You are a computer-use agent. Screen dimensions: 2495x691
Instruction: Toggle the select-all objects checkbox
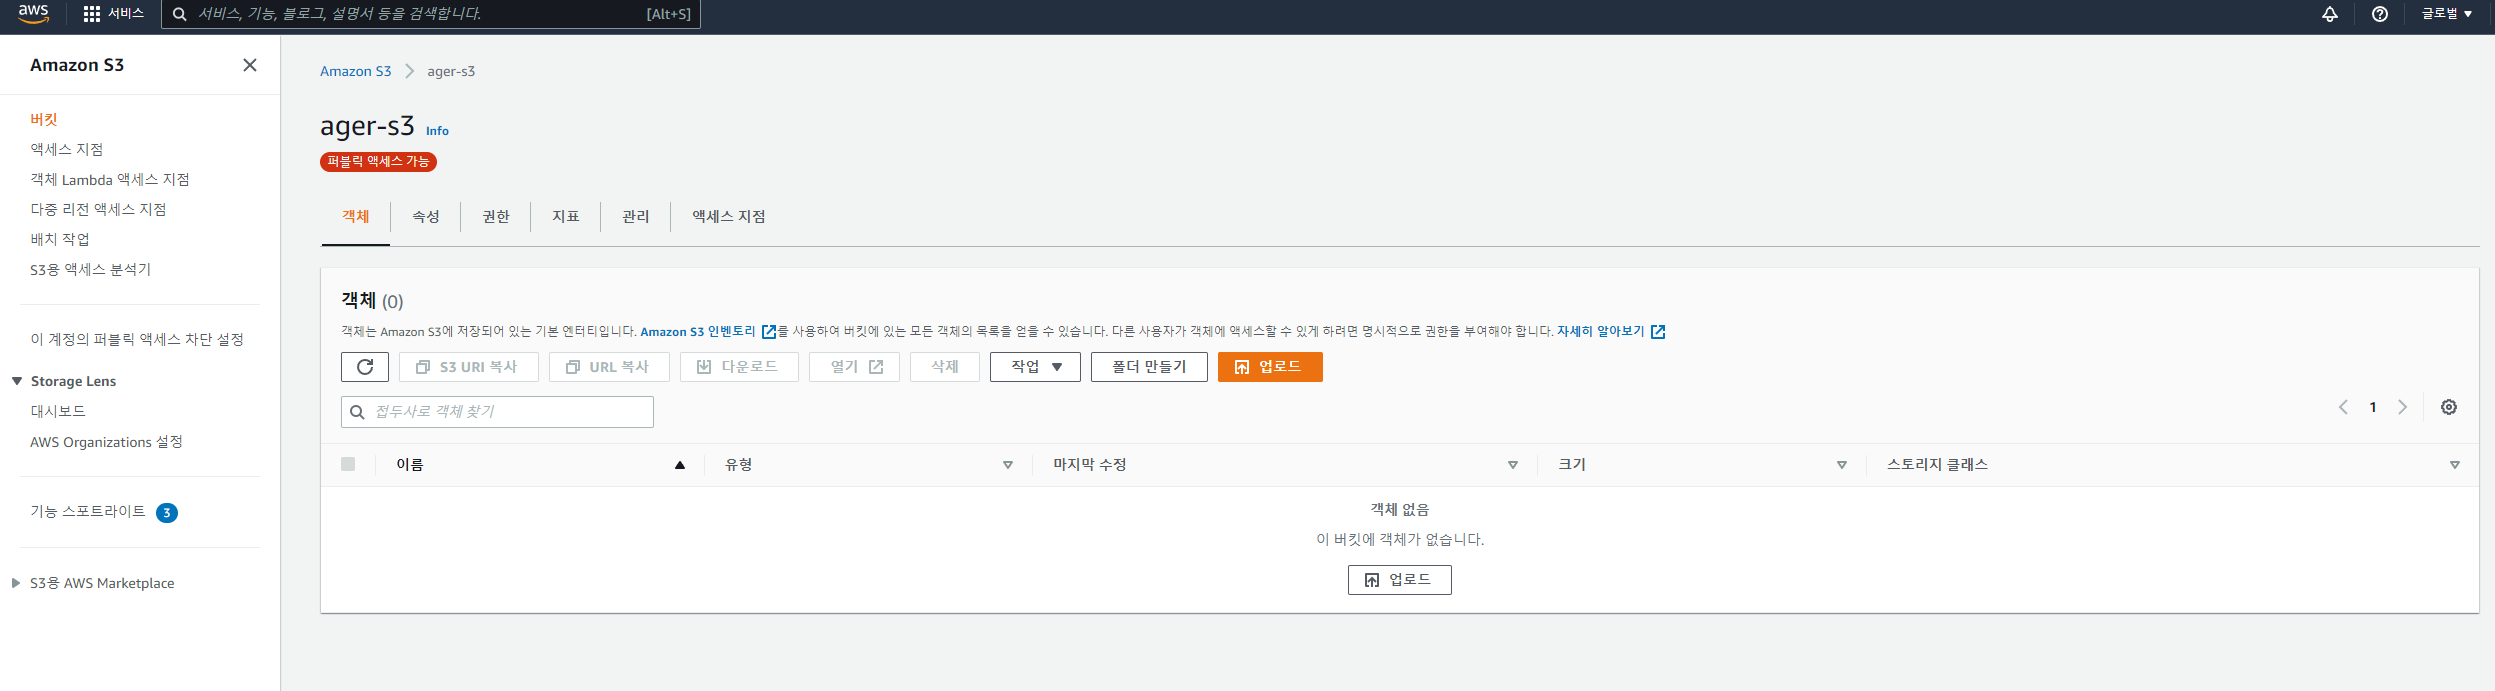click(348, 464)
